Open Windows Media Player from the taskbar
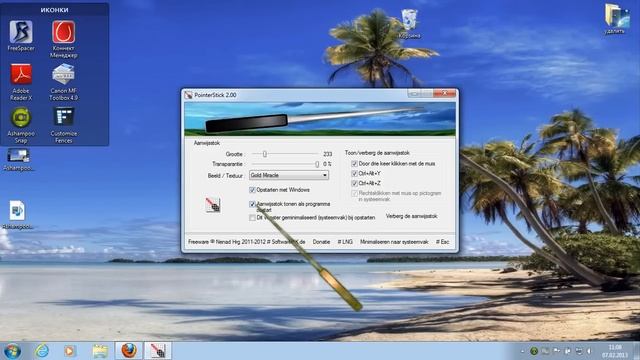Image resolution: width=640 pixels, height=360 pixels. pyautogui.click(x=69, y=351)
